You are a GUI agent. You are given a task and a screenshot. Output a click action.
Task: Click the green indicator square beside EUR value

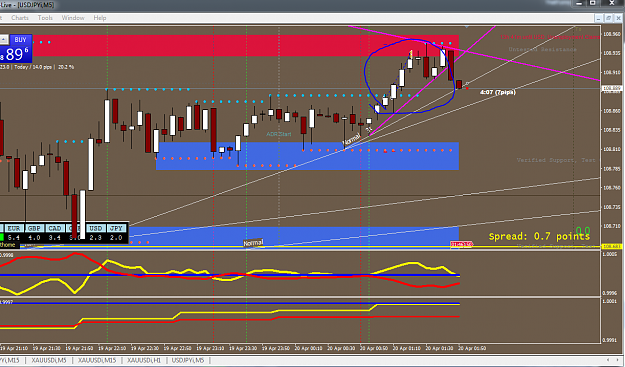pos(2,237)
